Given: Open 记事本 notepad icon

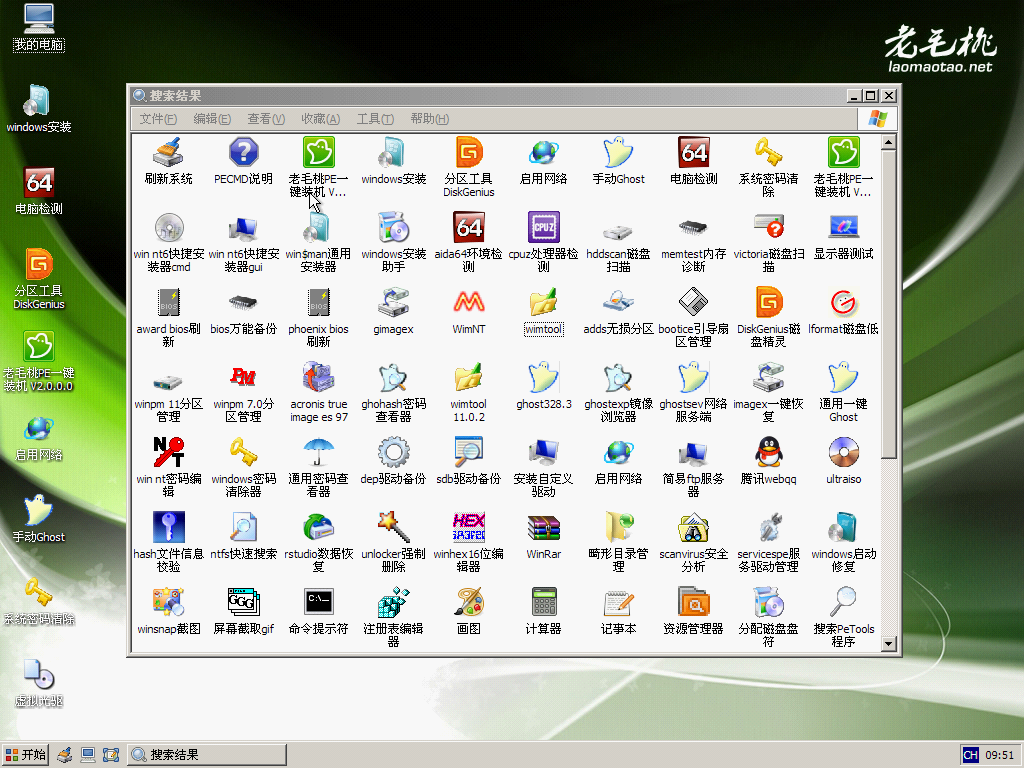Looking at the screenshot, I should coord(618,602).
